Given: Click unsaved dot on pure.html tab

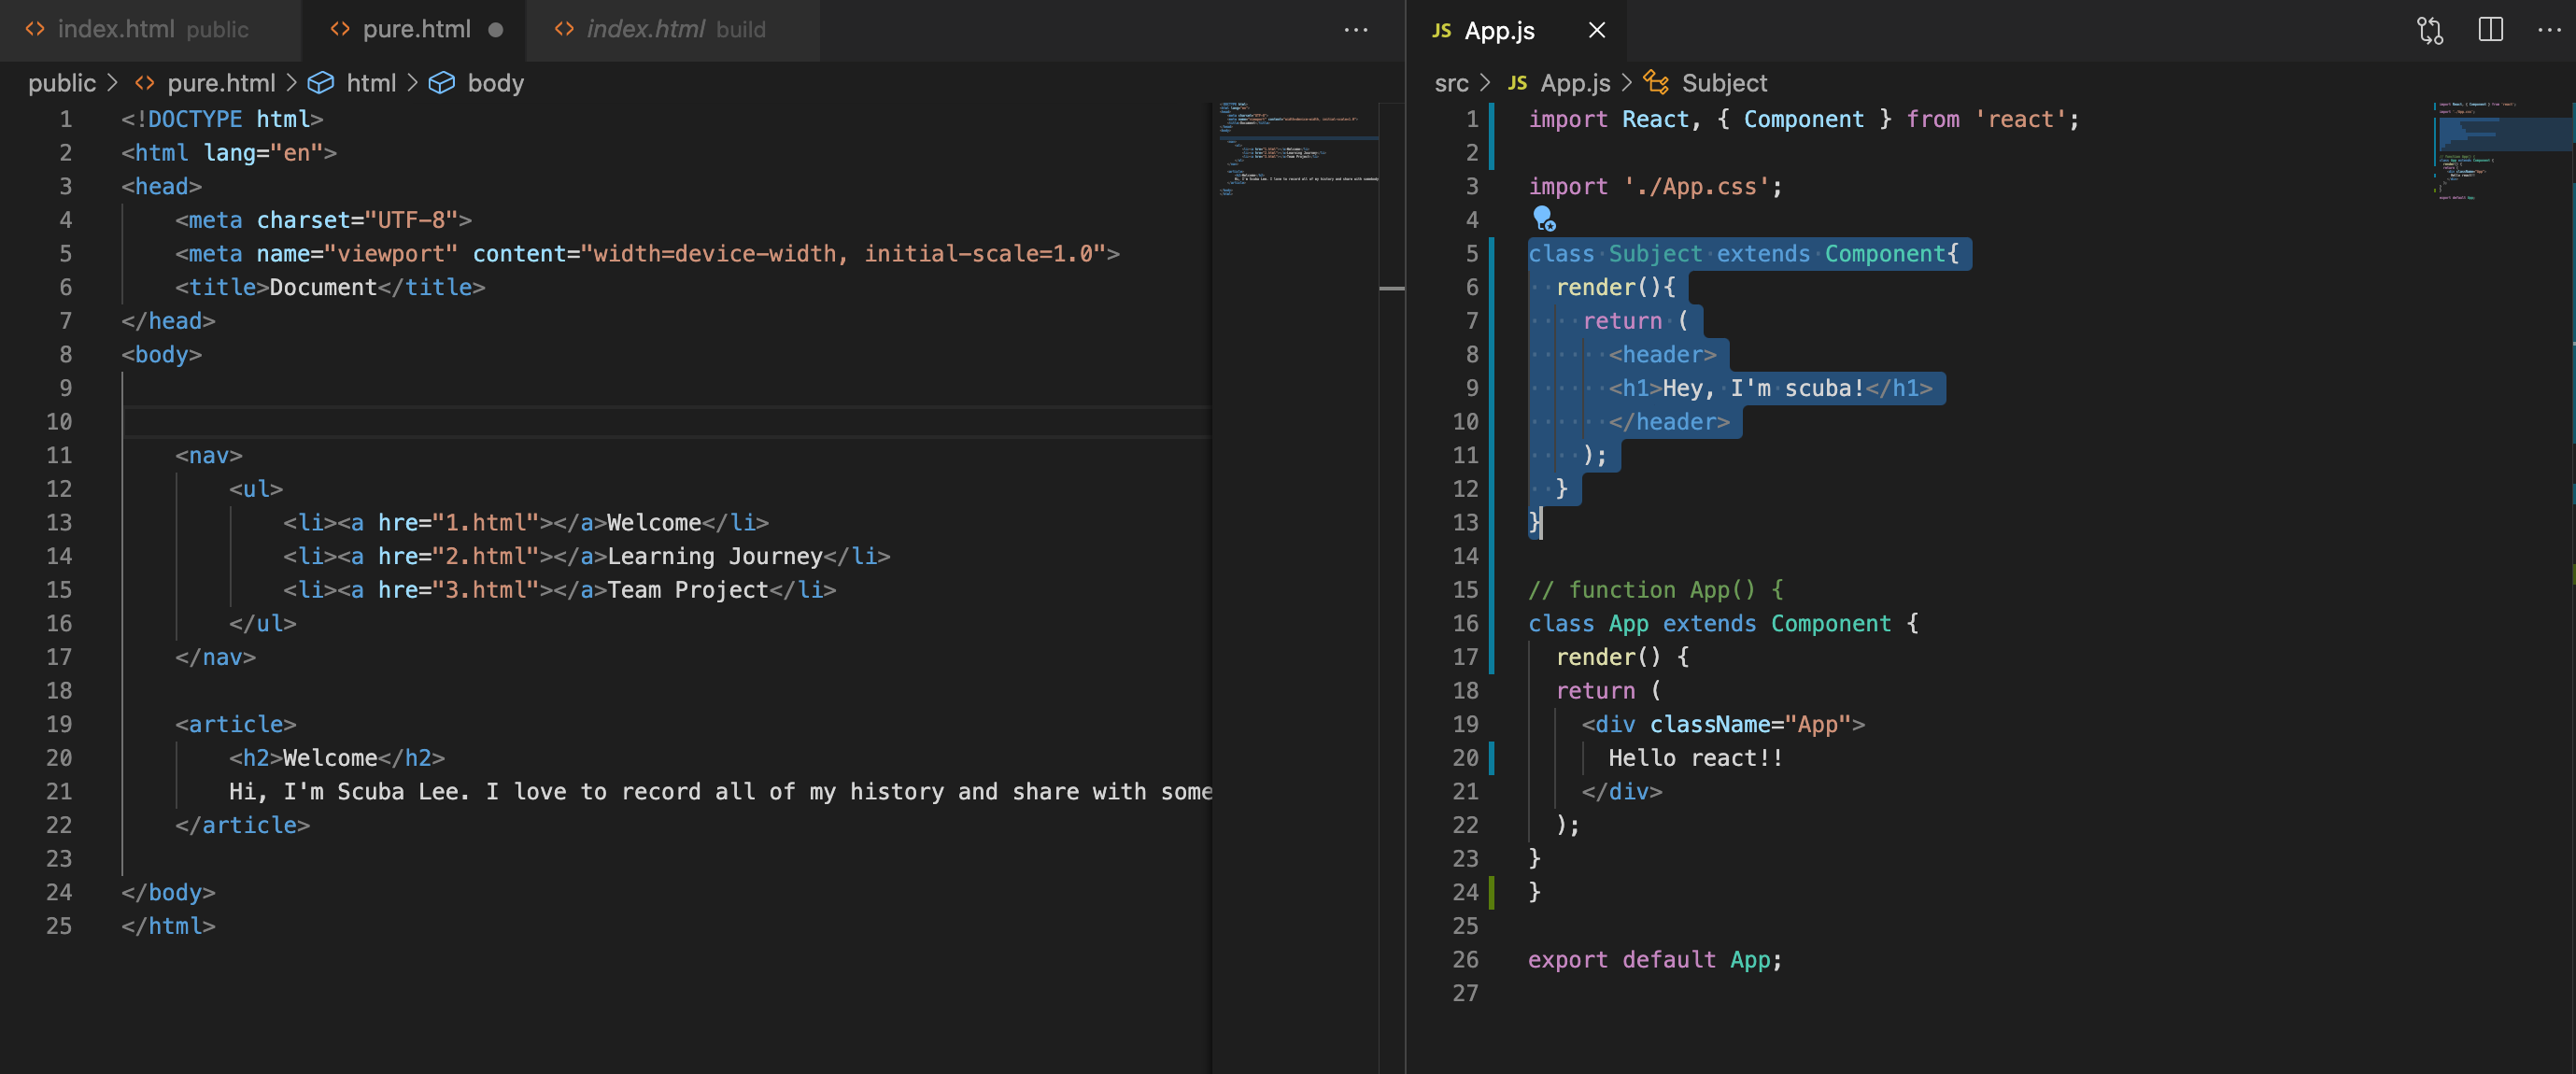Looking at the screenshot, I should (495, 30).
